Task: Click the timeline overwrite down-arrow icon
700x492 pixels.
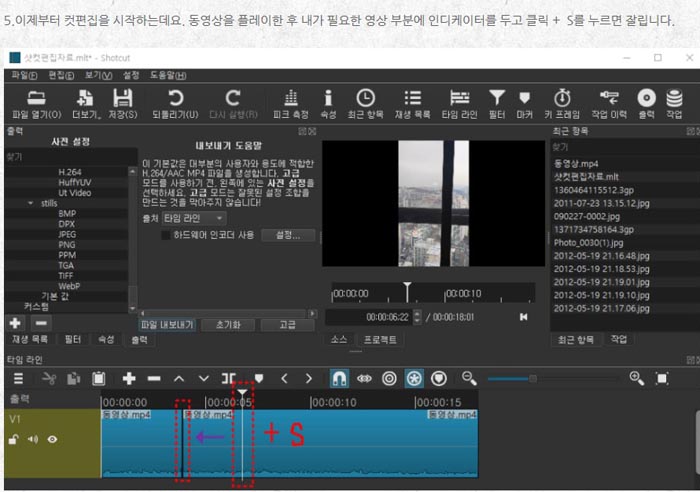Action: [x=204, y=379]
